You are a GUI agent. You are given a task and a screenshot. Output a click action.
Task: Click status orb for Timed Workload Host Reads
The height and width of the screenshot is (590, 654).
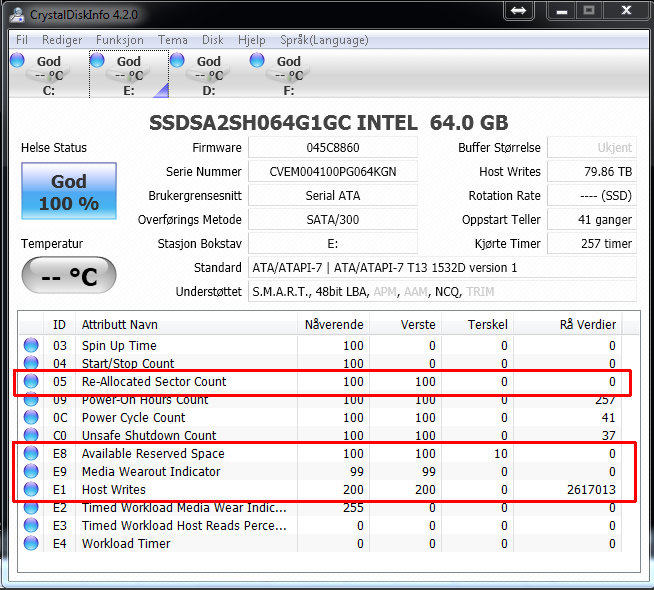pos(31,525)
